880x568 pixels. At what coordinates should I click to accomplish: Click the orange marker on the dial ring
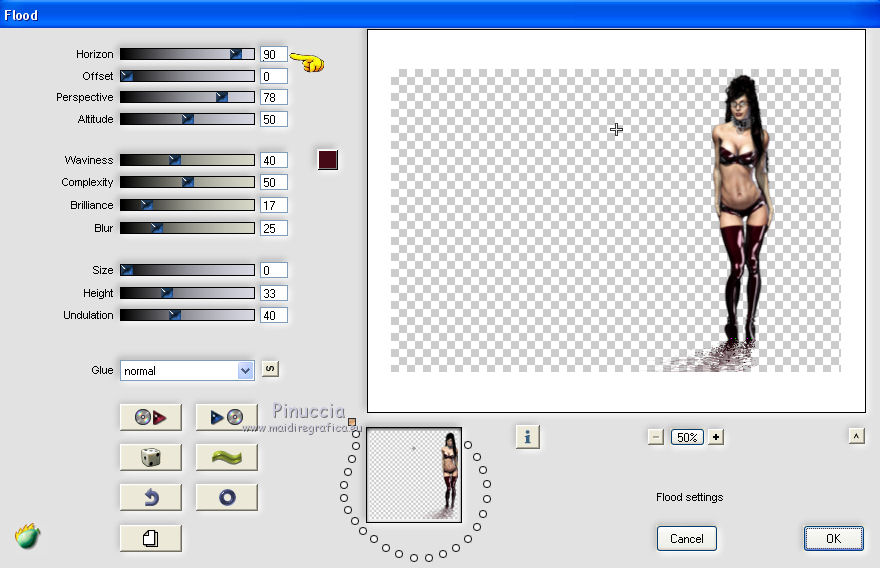pos(352,422)
